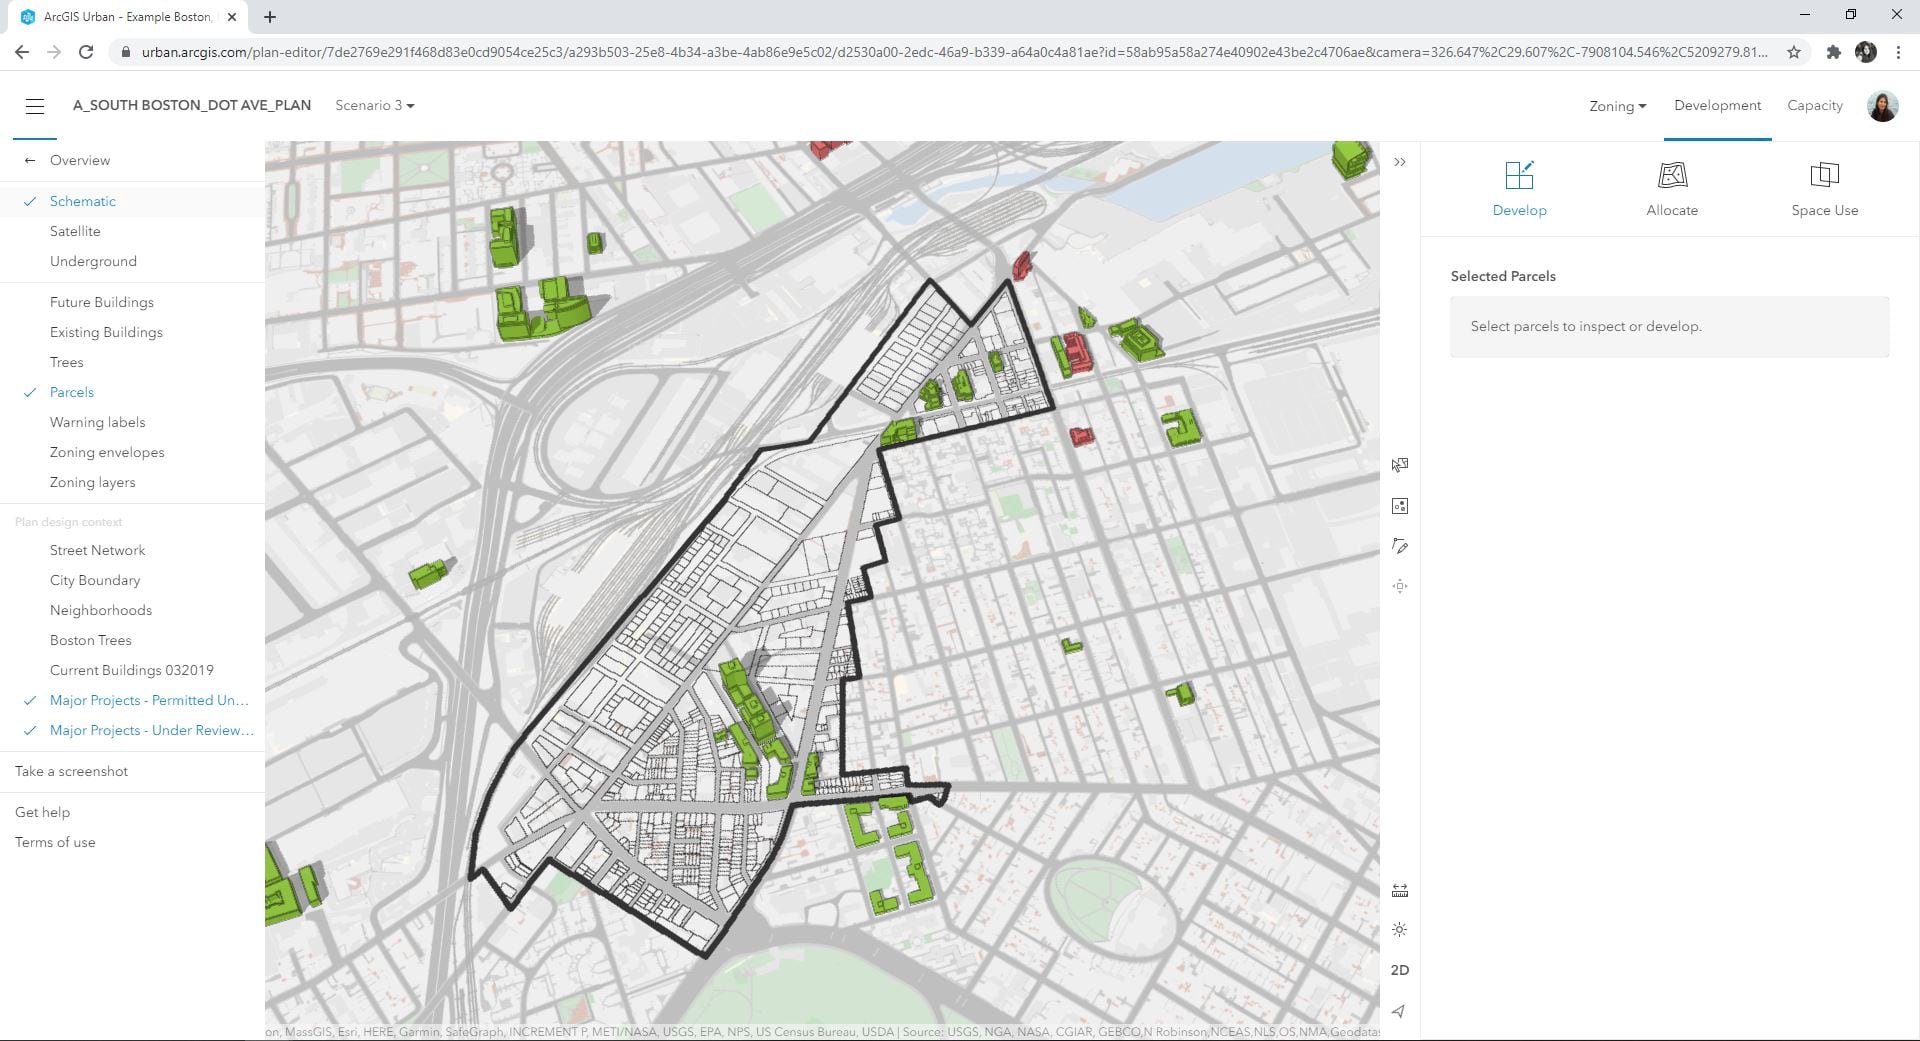
Task: Select the parcel selection tool on map toolbar
Action: pyautogui.click(x=1400, y=465)
